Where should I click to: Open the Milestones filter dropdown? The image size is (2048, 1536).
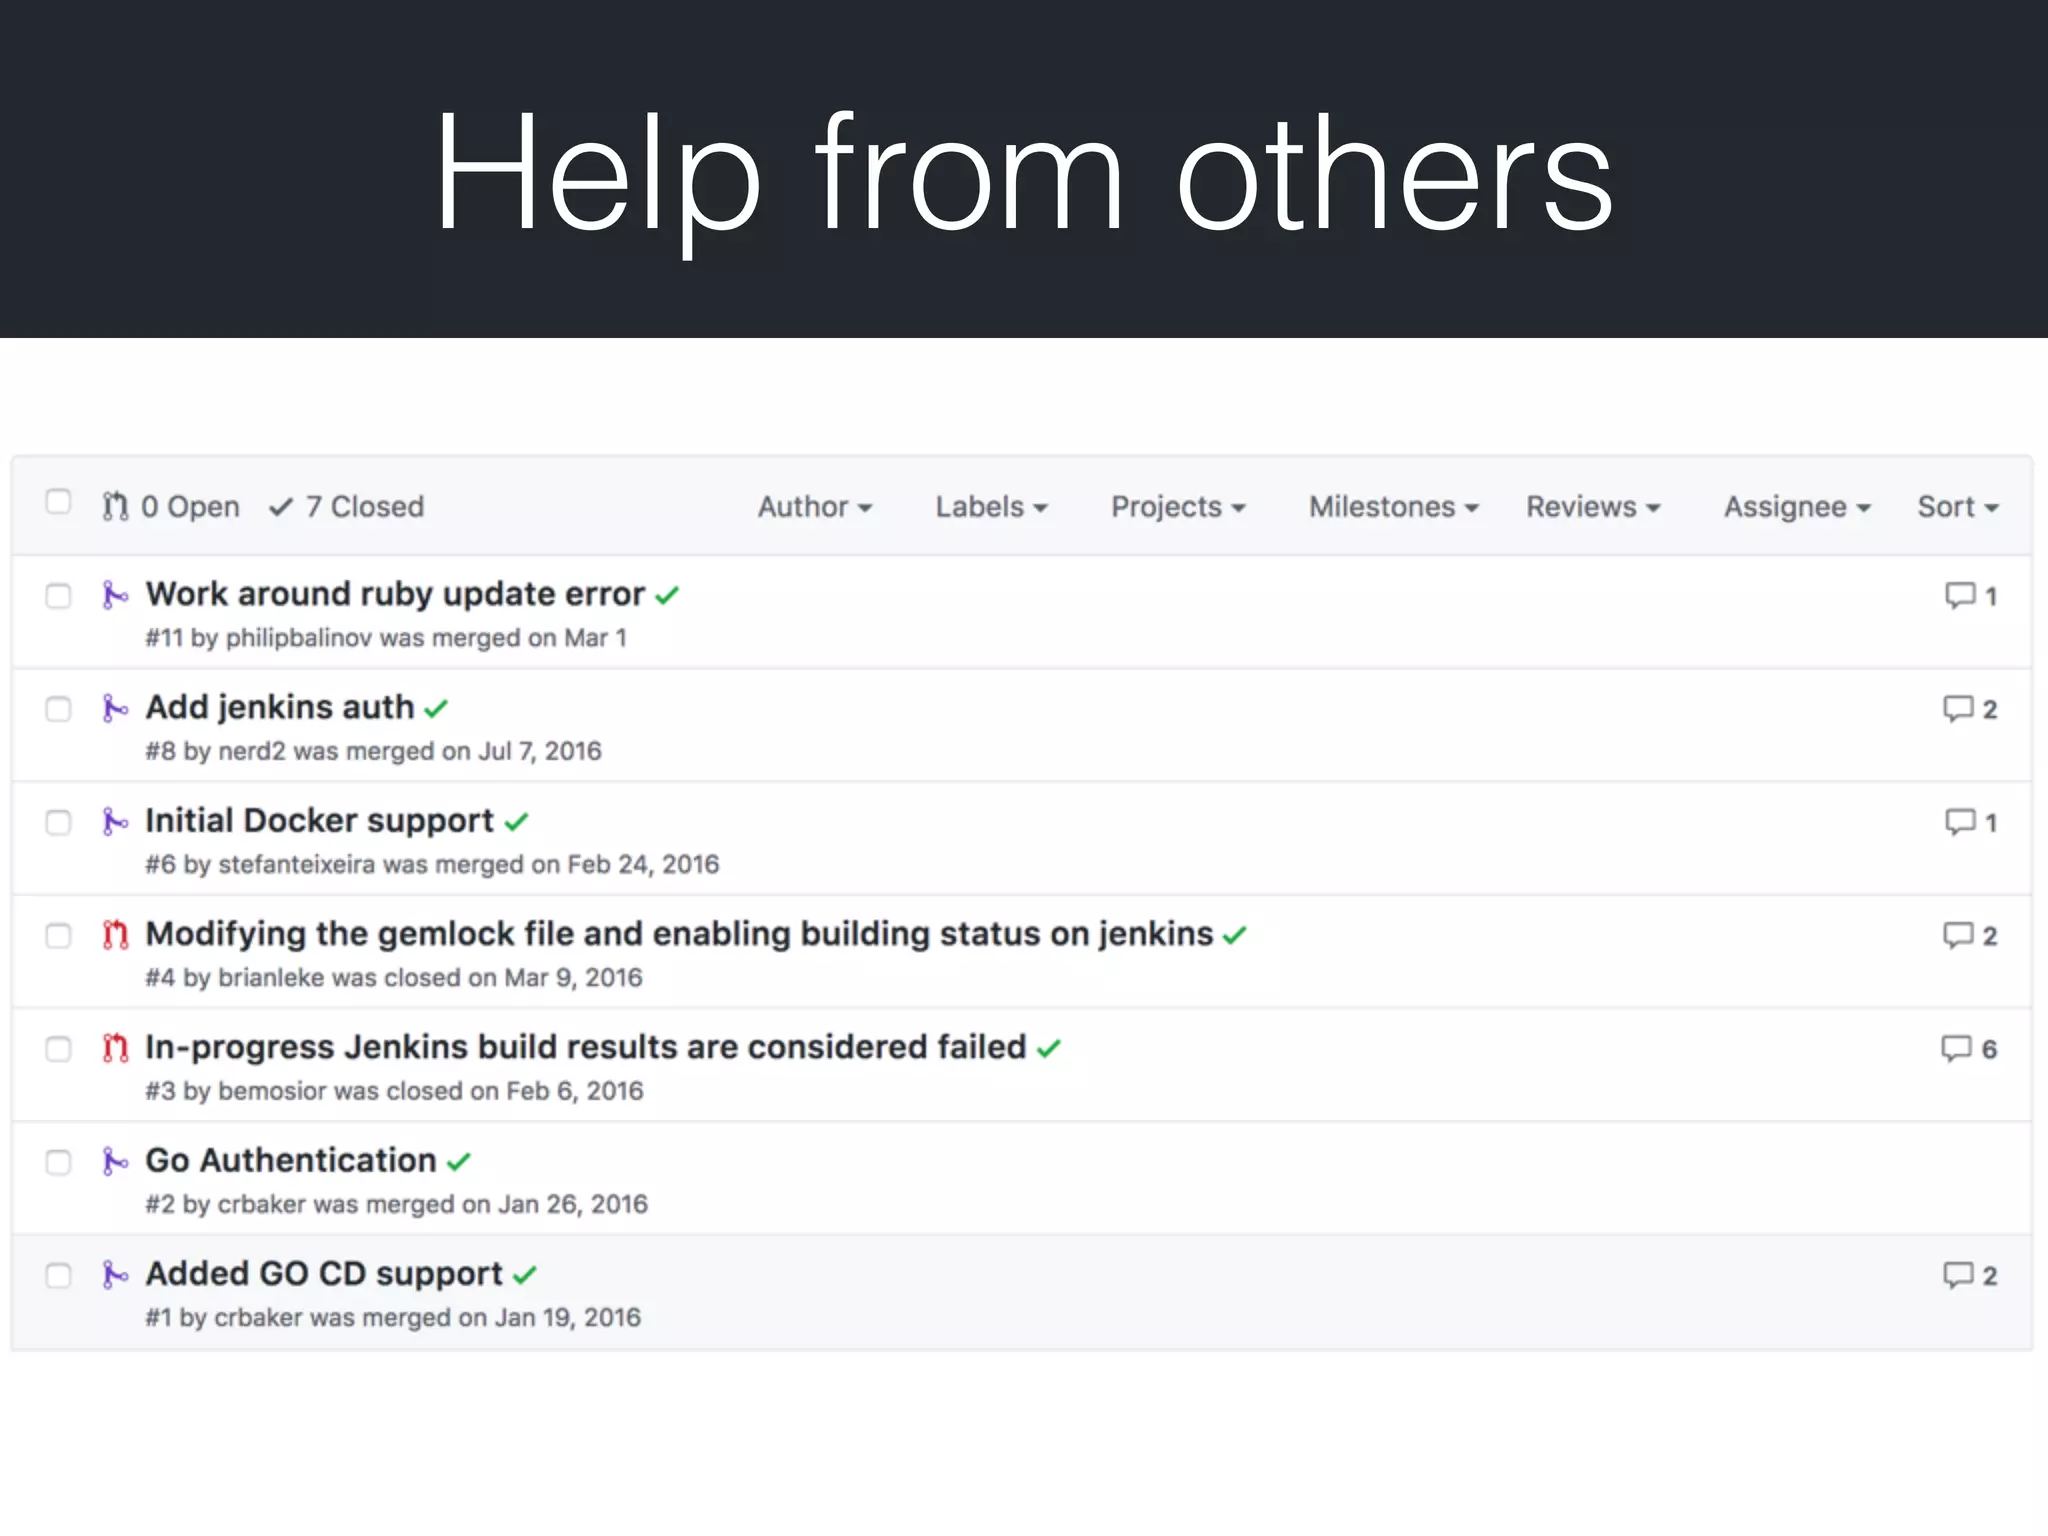(x=1393, y=507)
